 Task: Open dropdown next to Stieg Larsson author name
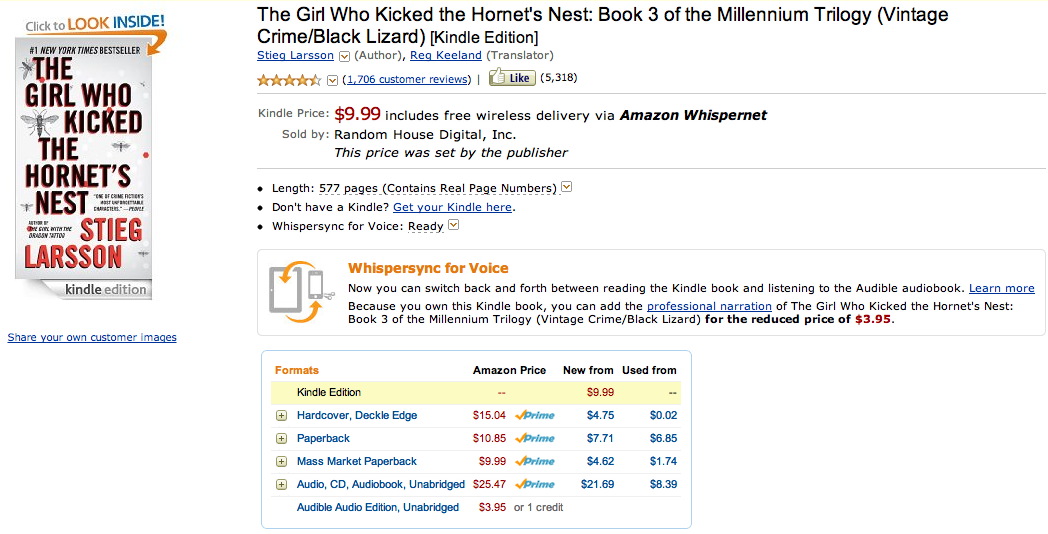point(344,56)
